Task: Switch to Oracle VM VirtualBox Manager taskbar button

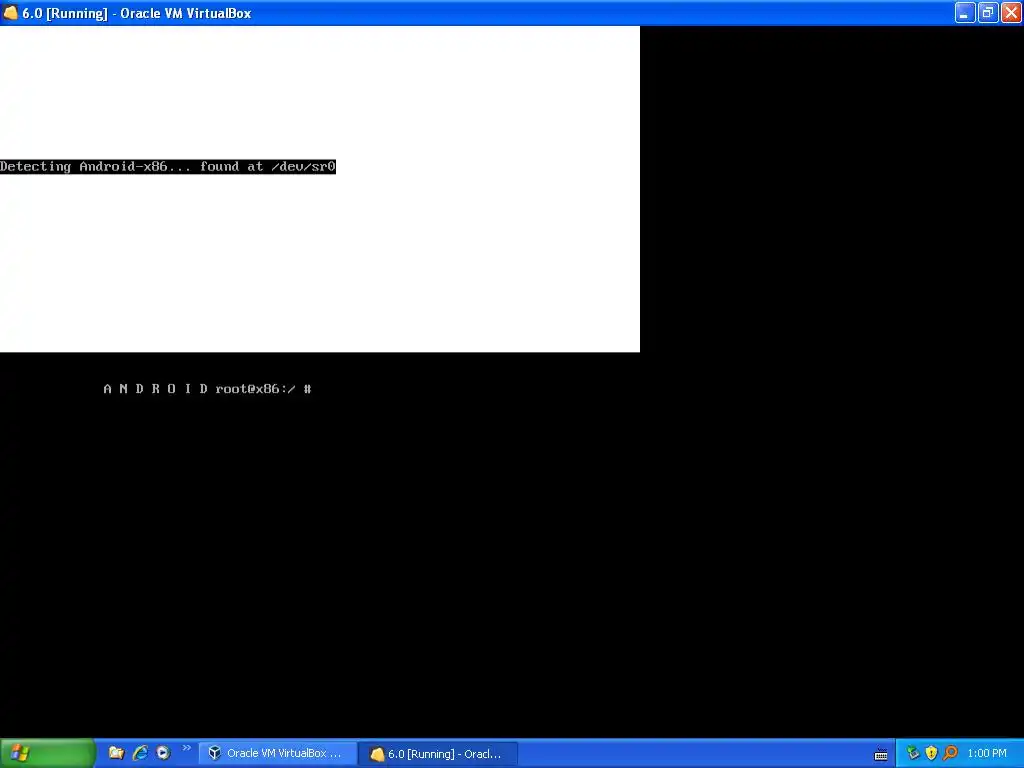Action: click(x=278, y=753)
